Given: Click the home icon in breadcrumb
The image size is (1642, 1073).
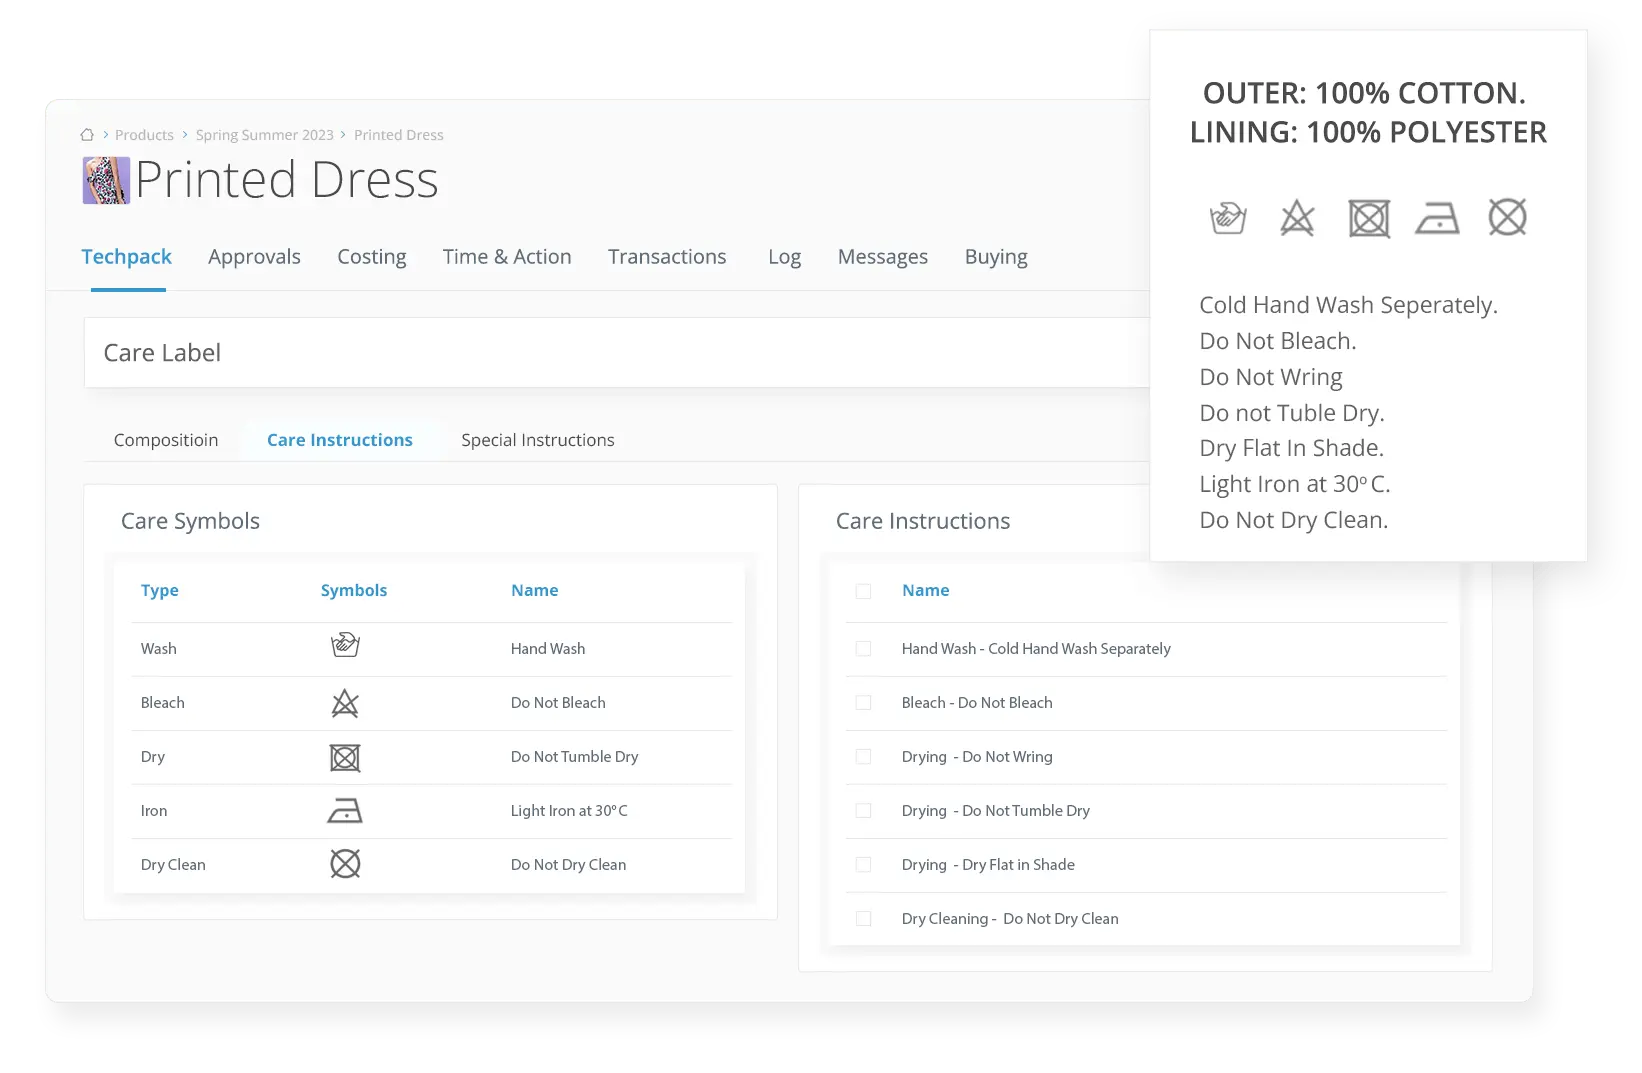Looking at the screenshot, I should [87, 135].
